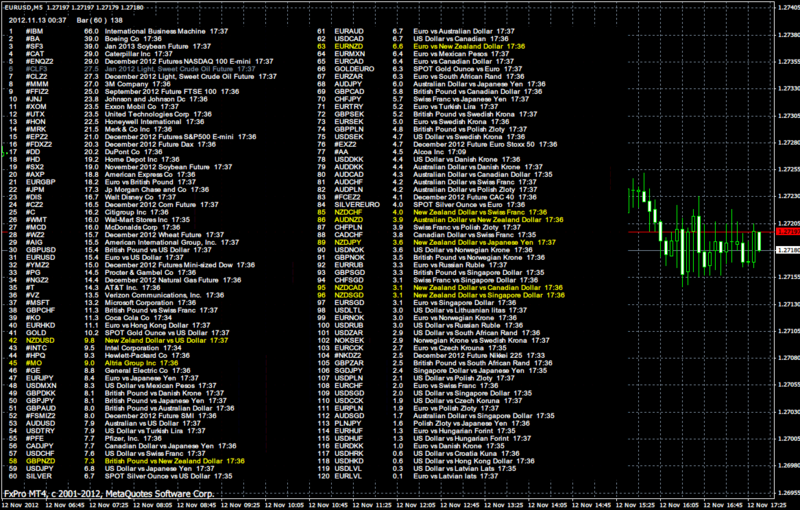Select the yellow 'EURNZD' symbol

pos(348,46)
